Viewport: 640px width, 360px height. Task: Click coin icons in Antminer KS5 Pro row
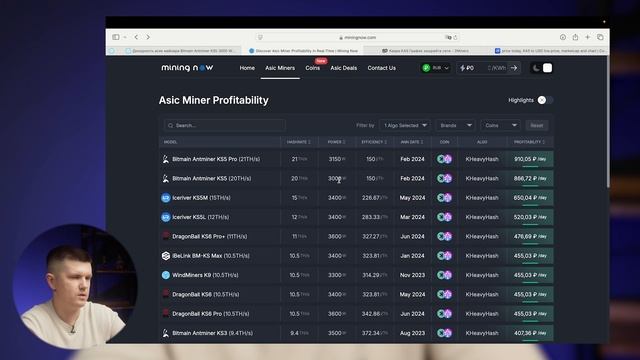click(x=444, y=159)
